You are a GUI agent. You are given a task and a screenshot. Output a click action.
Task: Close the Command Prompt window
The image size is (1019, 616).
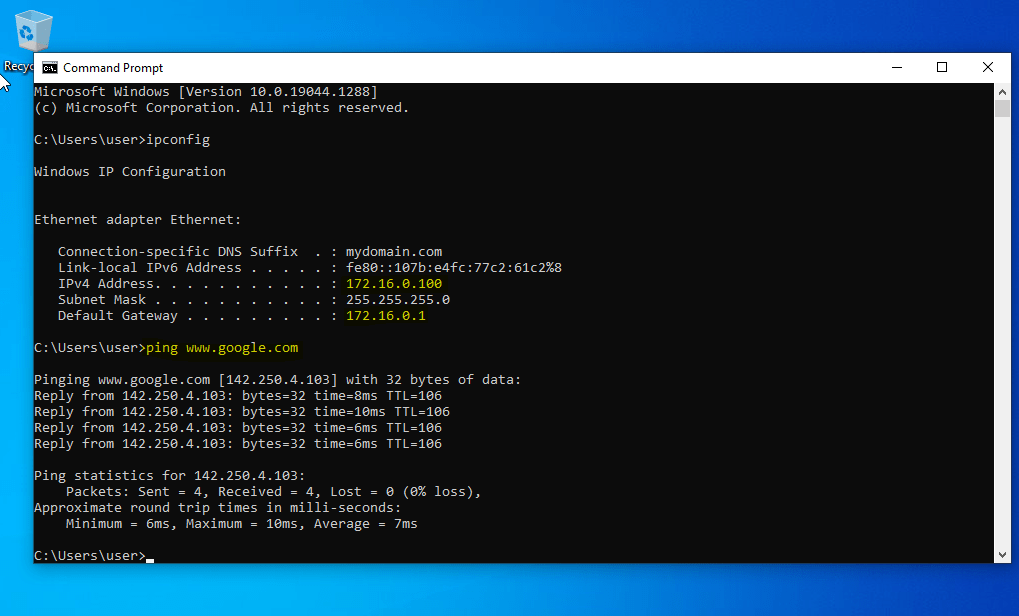[988, 68]
